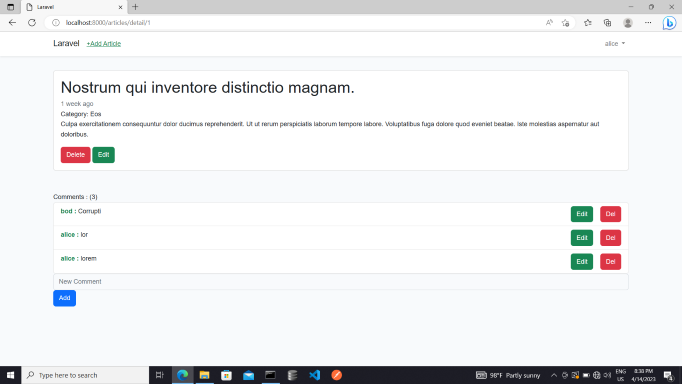Reload the current page
This screenshot has height=384, width=682.
pos(32,23)
